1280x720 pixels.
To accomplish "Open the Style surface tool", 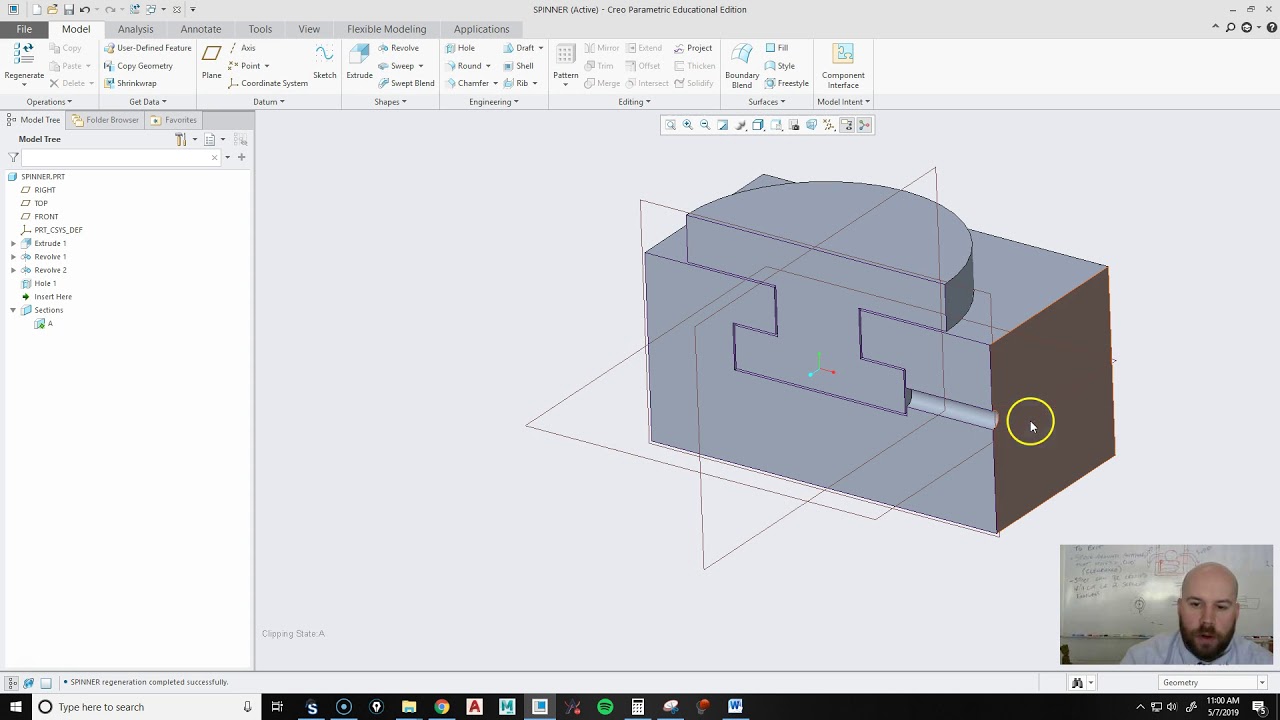I will coord(780,66).
